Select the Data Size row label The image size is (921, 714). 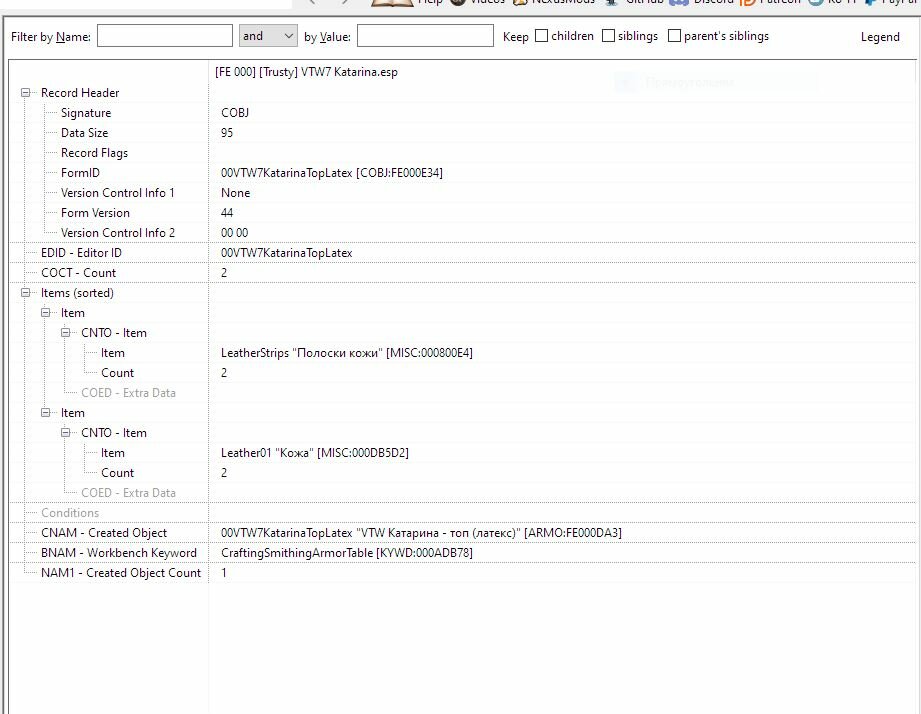(x=85, y=133)
